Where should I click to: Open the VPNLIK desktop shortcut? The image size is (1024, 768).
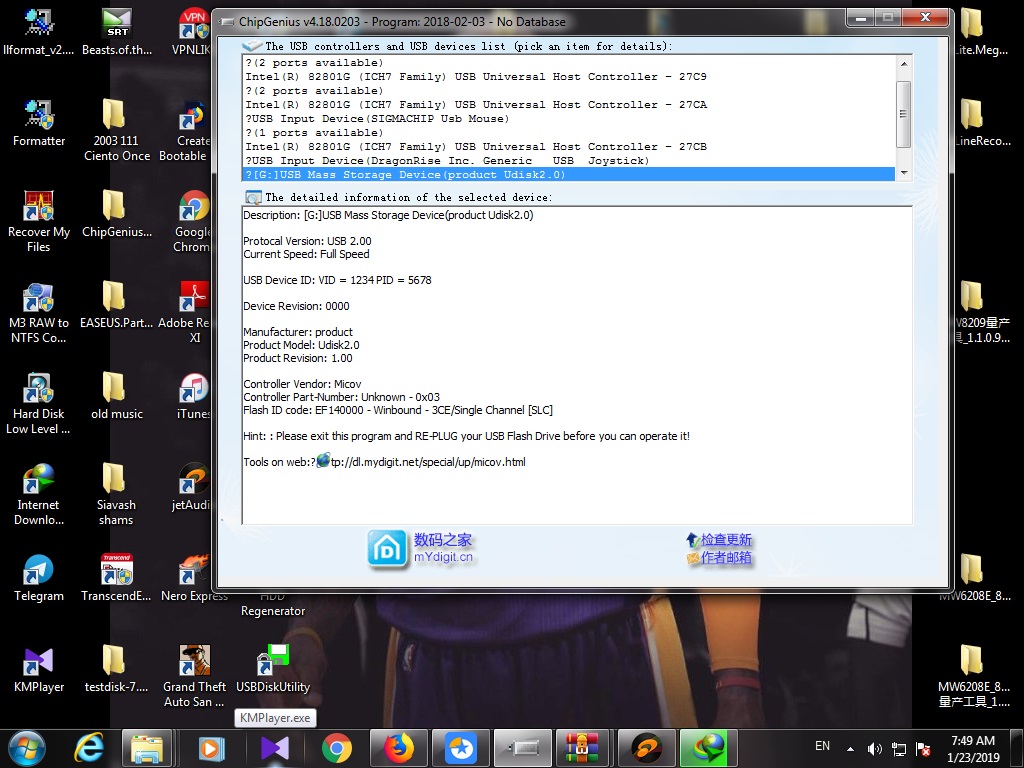(x=193, y=31)
